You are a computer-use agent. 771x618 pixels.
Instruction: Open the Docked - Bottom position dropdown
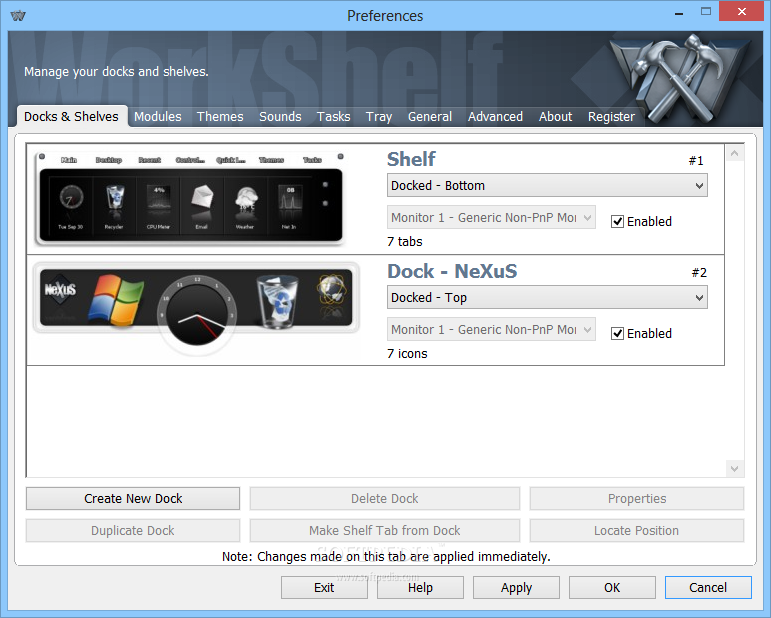547,185
